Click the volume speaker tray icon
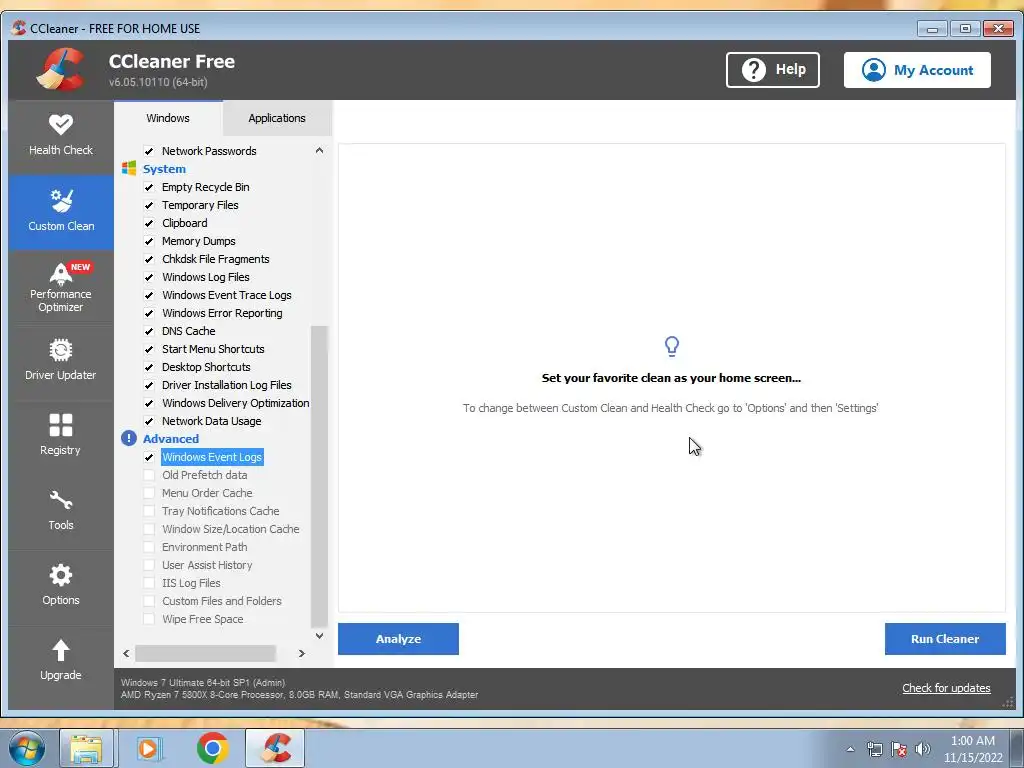Viewport: 1024px width, 768px height. pyautogui.click(x=923, y=749)
